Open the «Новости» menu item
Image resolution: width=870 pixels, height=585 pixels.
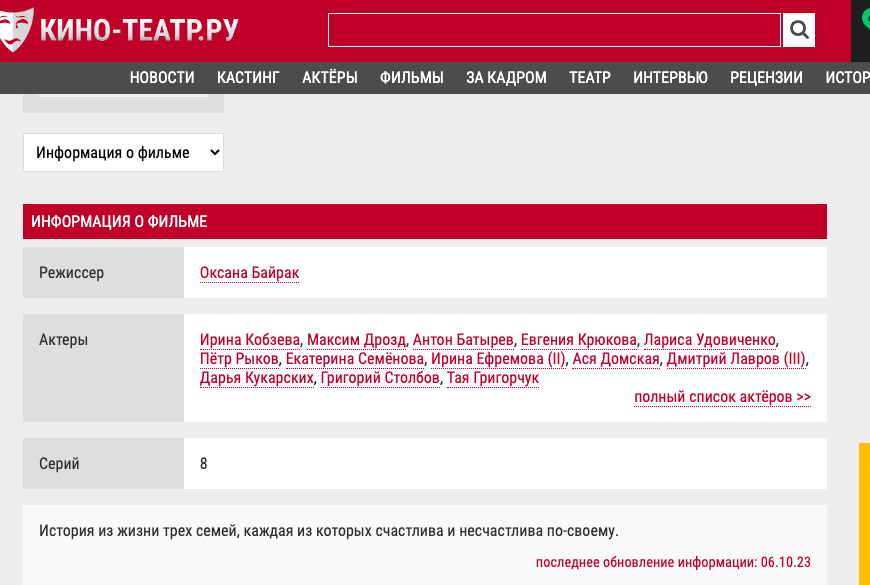point(162,78)
